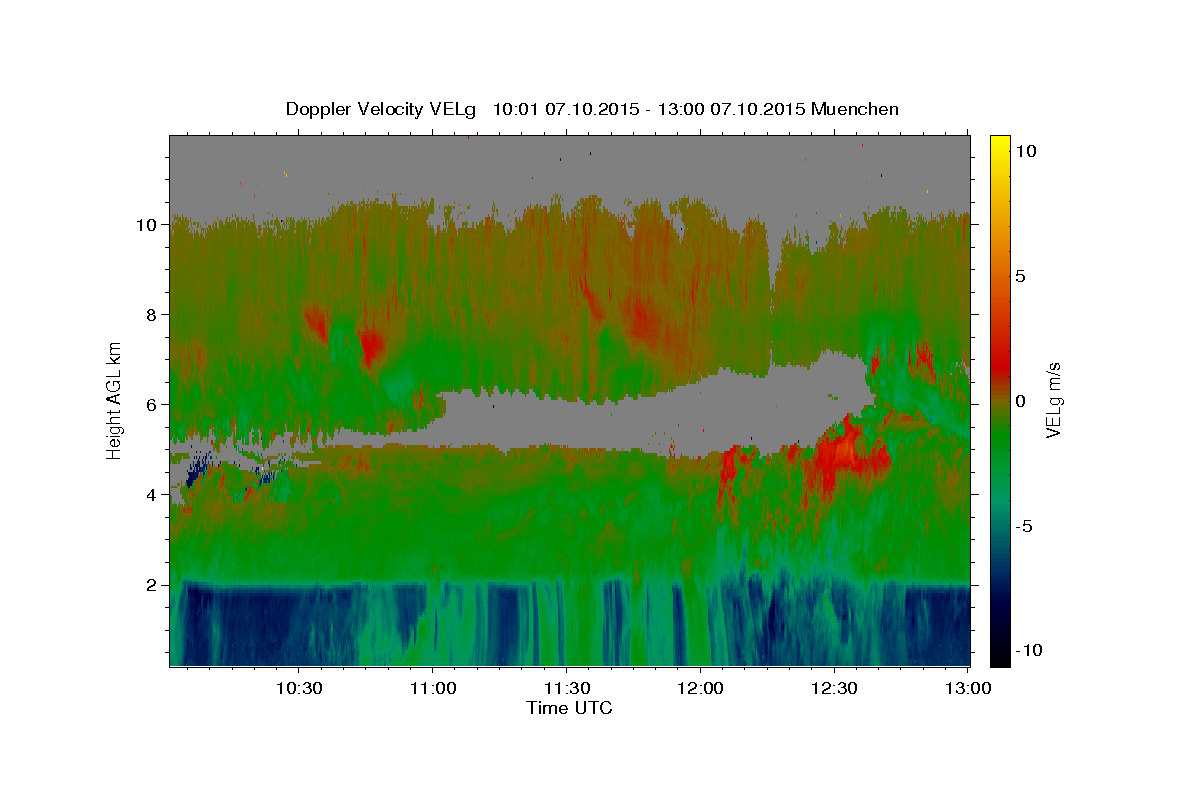1200x800 pixels.
Task: Select the 11:30 time tick label
Action: [x=566, y=688]
